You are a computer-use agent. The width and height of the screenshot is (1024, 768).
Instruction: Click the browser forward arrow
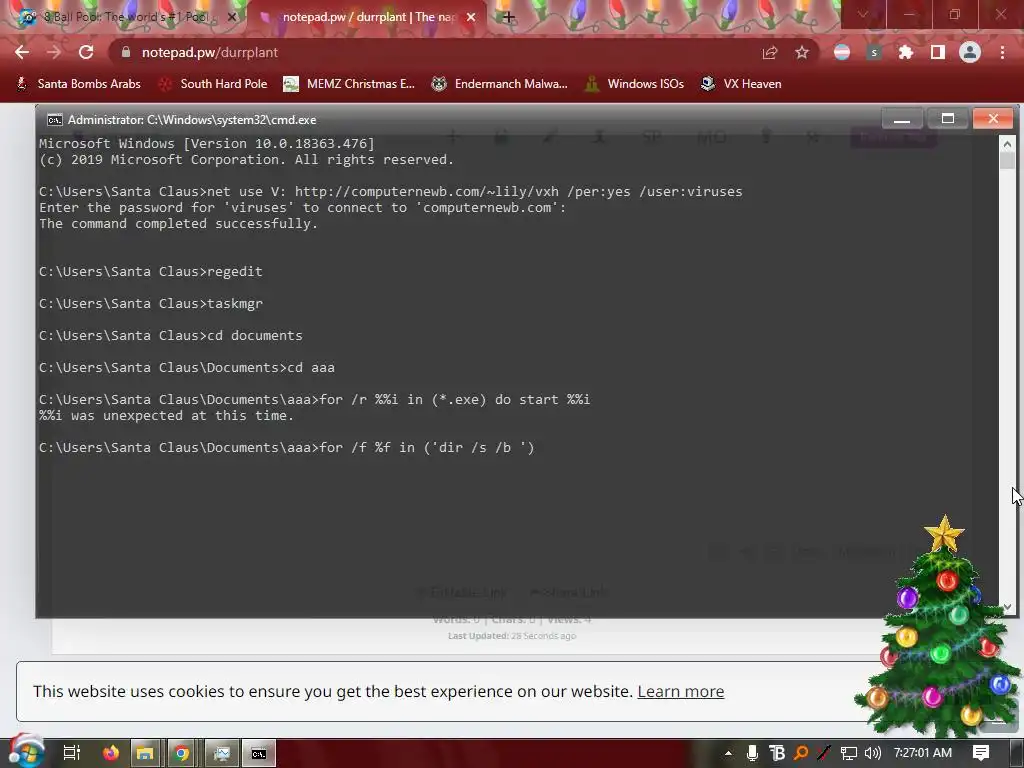click(x=54, y=52)
